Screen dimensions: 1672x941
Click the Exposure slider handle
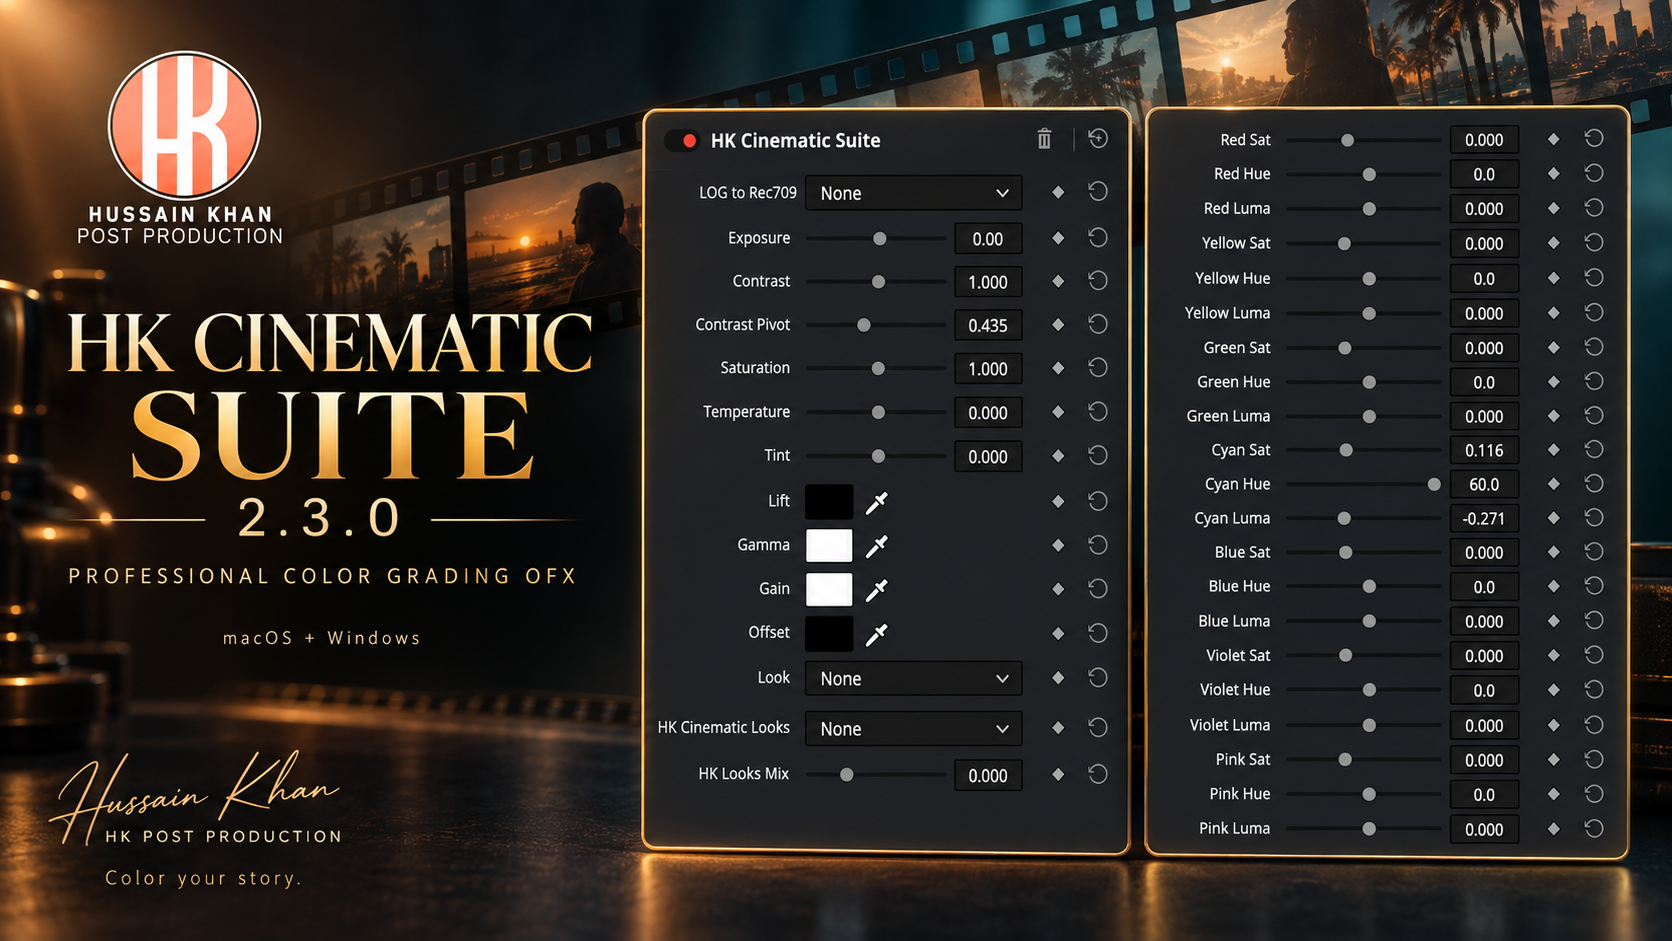coord(880,239)
